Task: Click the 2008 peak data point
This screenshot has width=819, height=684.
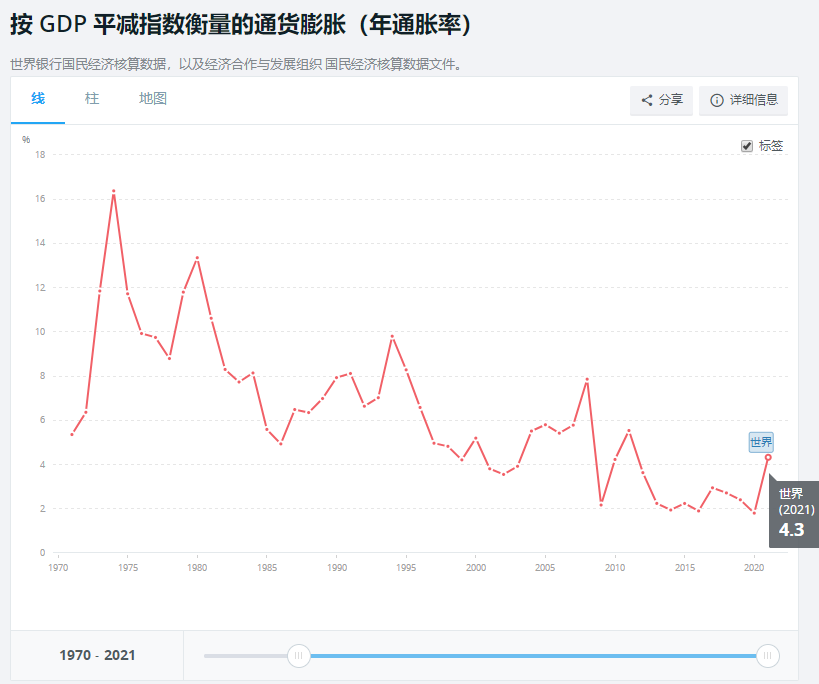Action: pos(587,379)
